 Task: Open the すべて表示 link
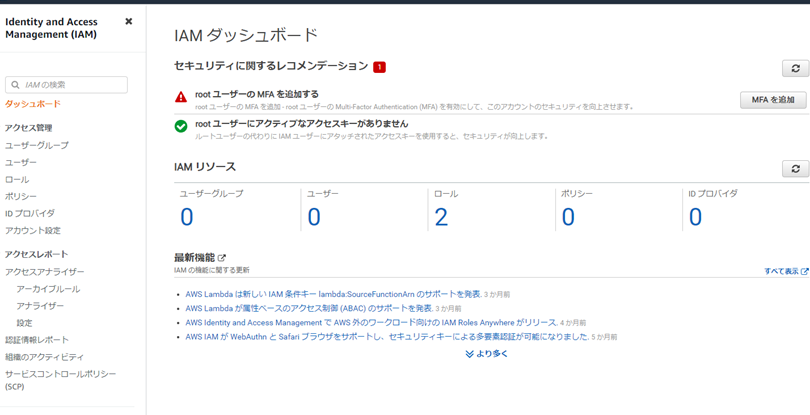[x=786, y=271]
